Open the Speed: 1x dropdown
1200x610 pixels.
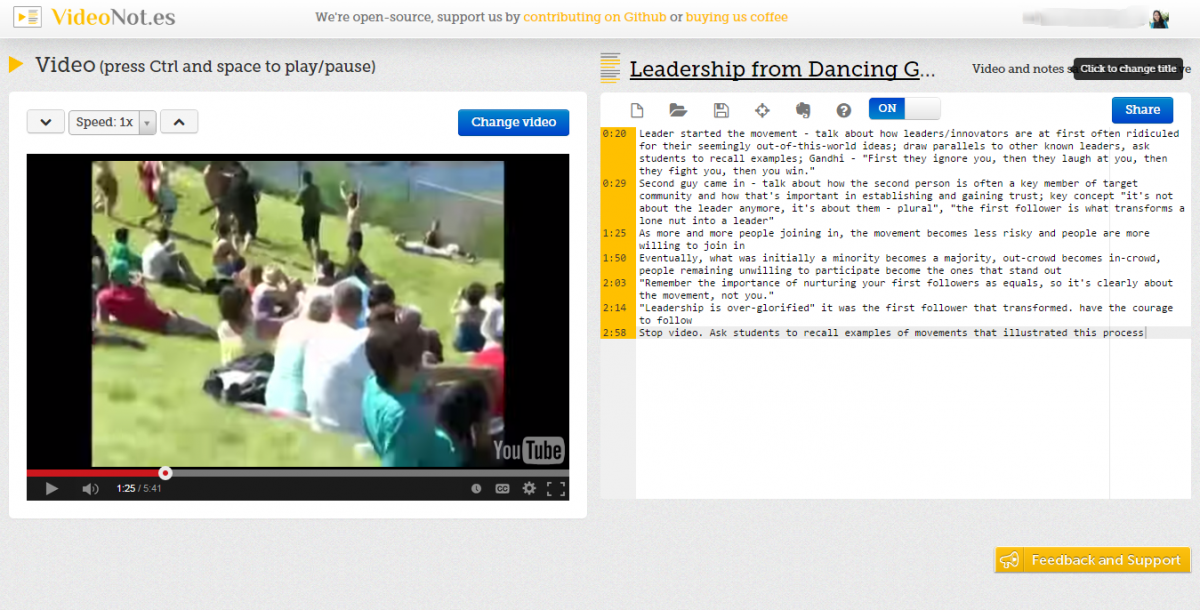(x=113, y=122)
